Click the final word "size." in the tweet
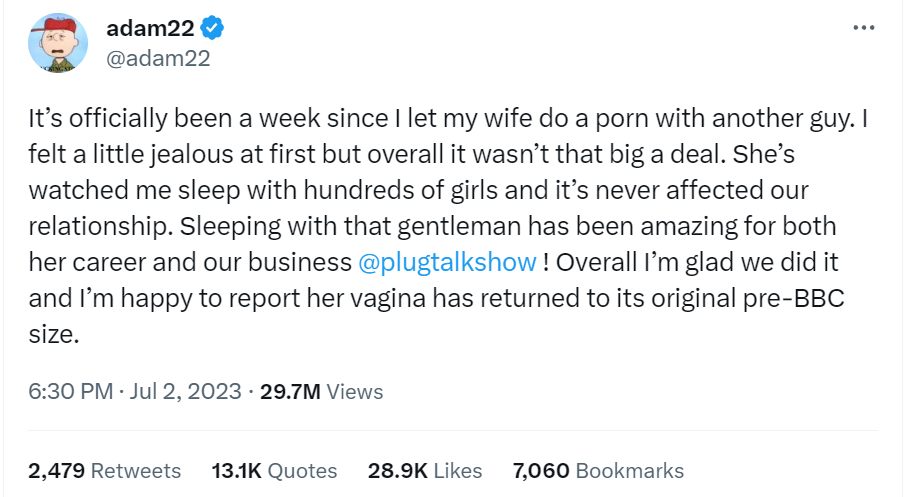This screenshot has width=916, height=497. [53, 334]
